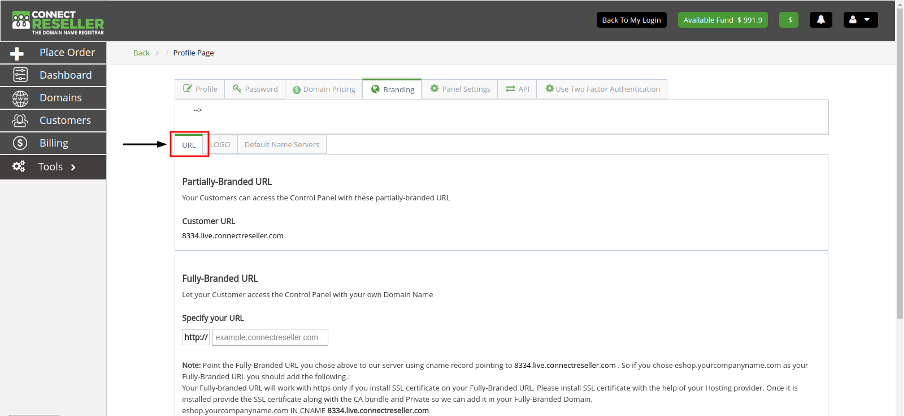Select the URL sub-tab
The height and width of the screenshot is (416, 904).
(189, 145)
